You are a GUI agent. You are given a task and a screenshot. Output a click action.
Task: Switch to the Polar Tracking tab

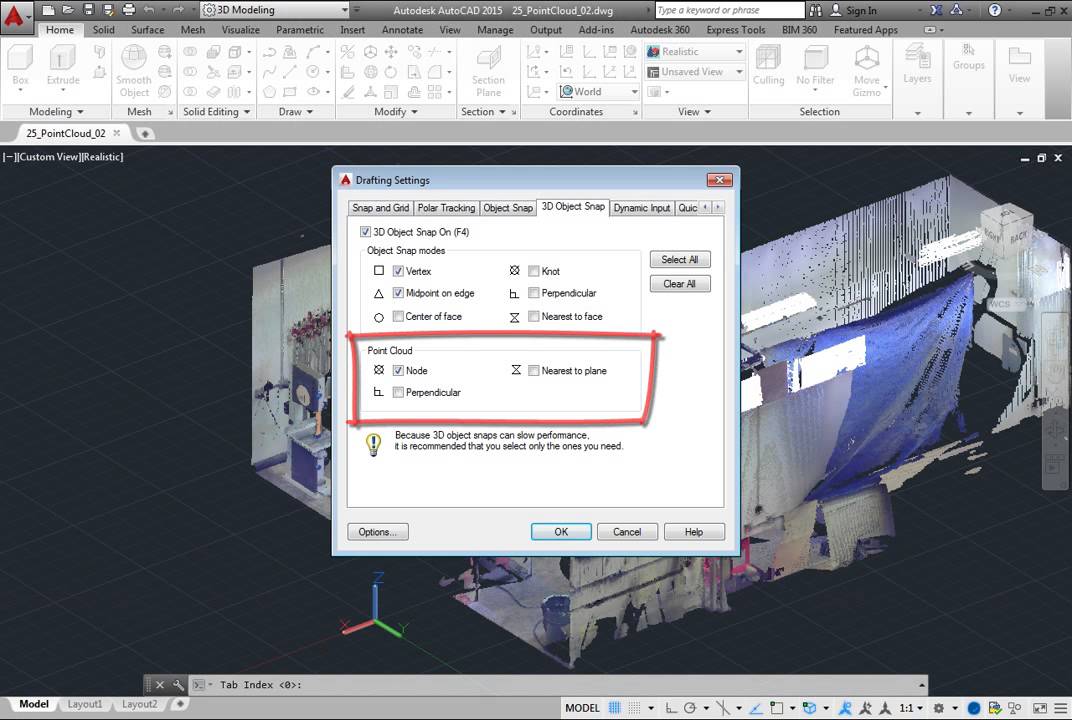point(446,208)
